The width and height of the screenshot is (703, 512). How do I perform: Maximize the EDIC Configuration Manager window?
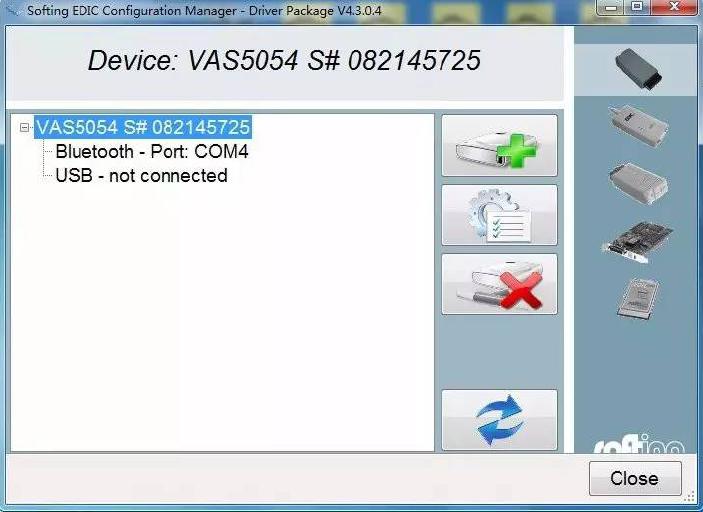click(637, 7)
